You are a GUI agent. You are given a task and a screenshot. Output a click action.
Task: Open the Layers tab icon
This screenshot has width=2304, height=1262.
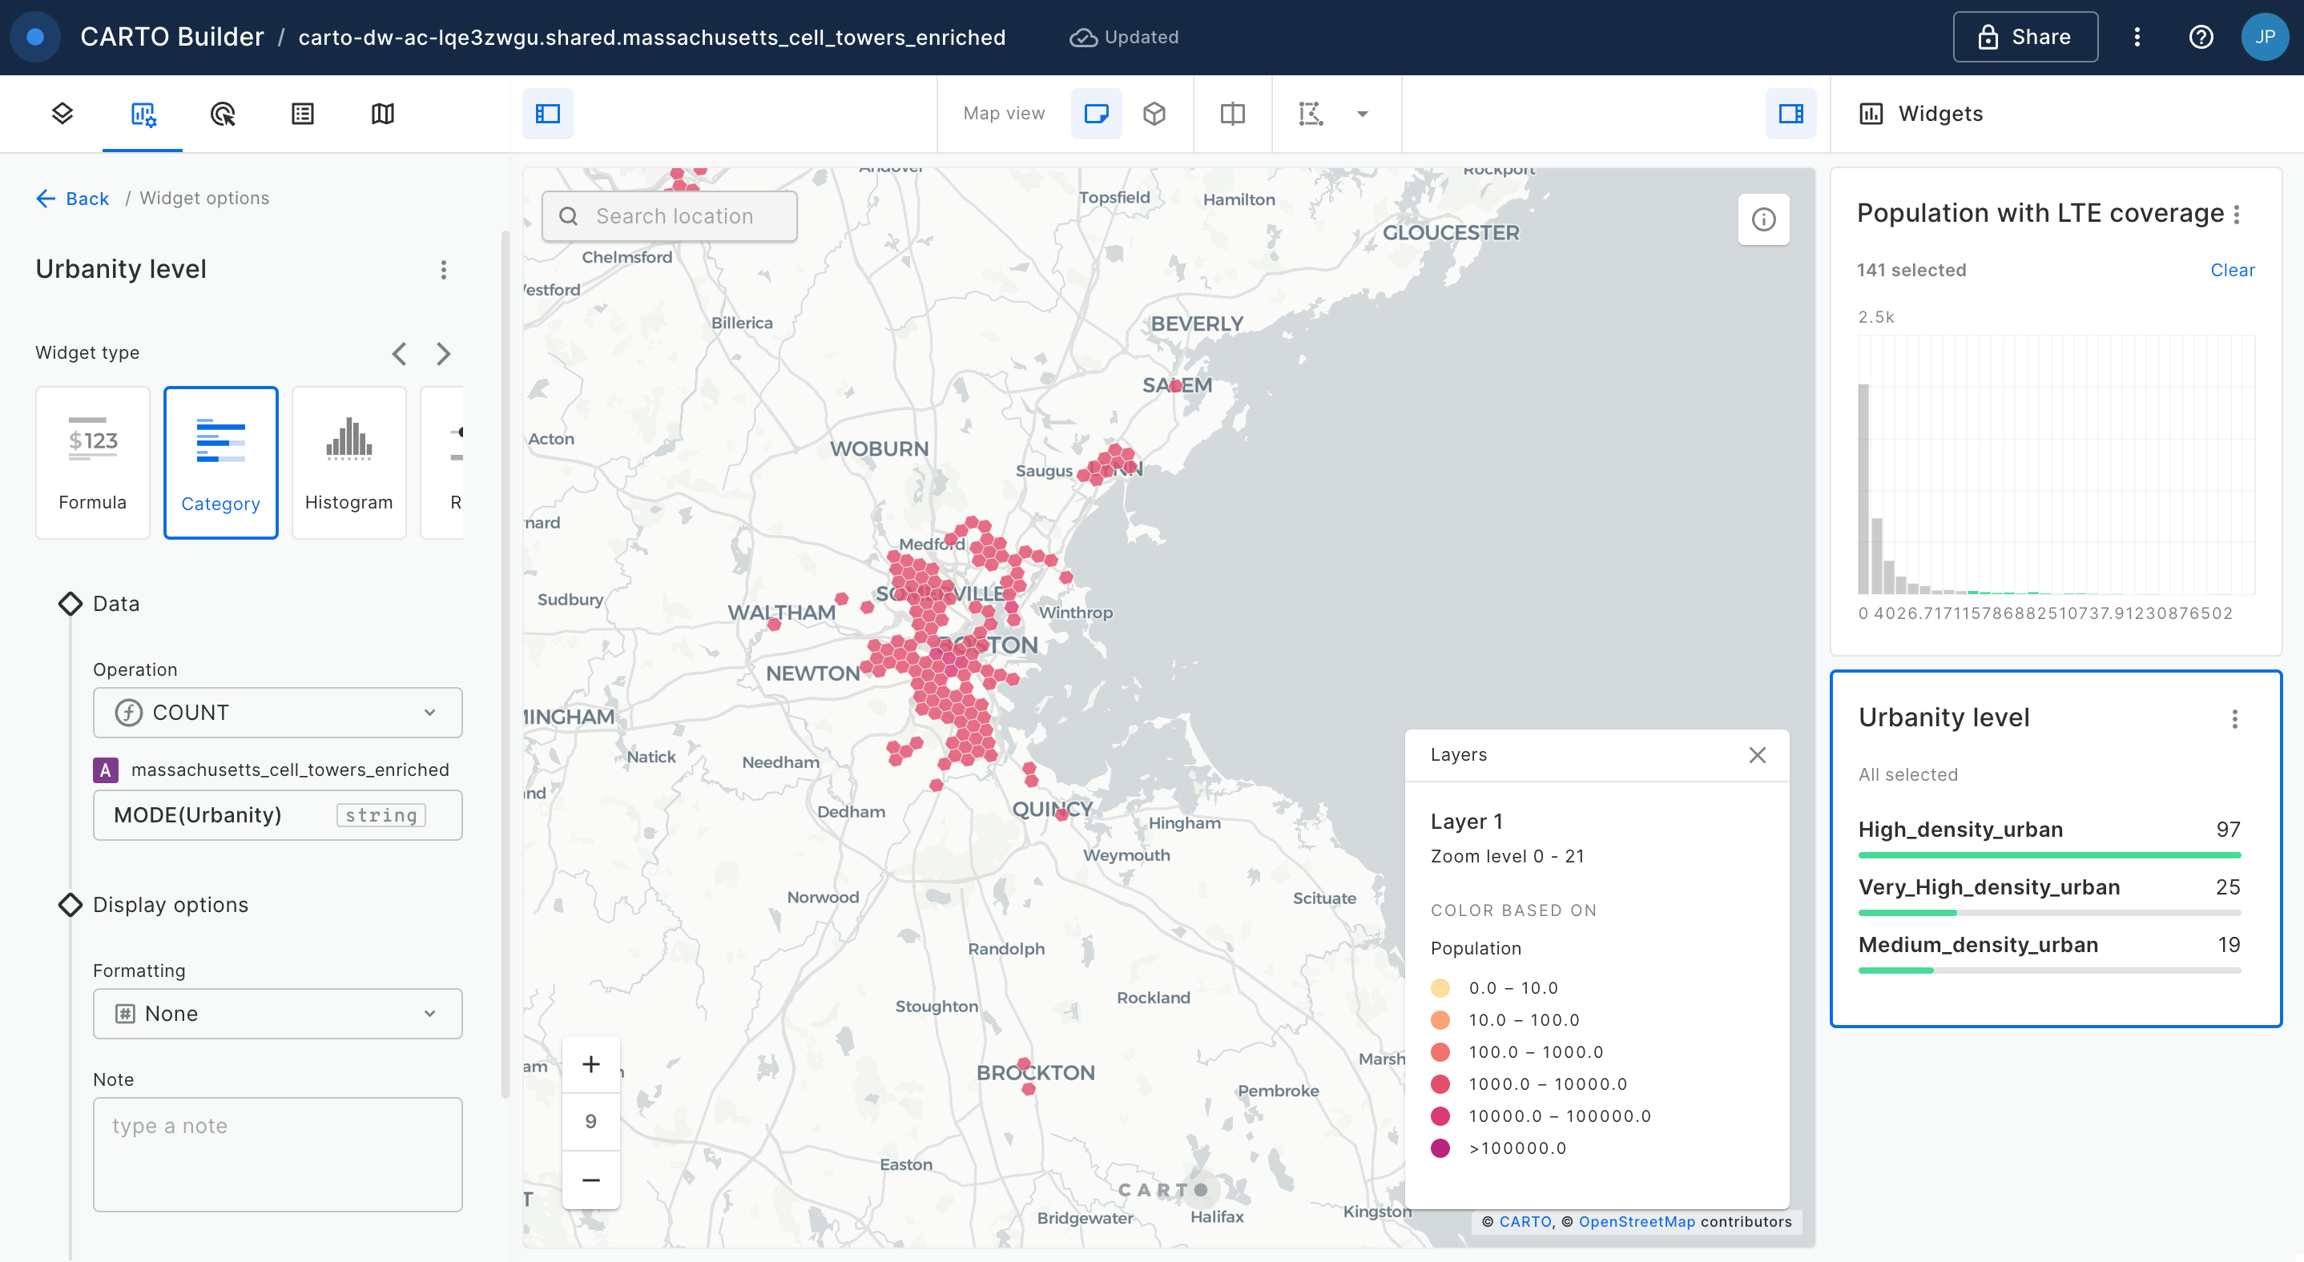[x=62, y=113]
